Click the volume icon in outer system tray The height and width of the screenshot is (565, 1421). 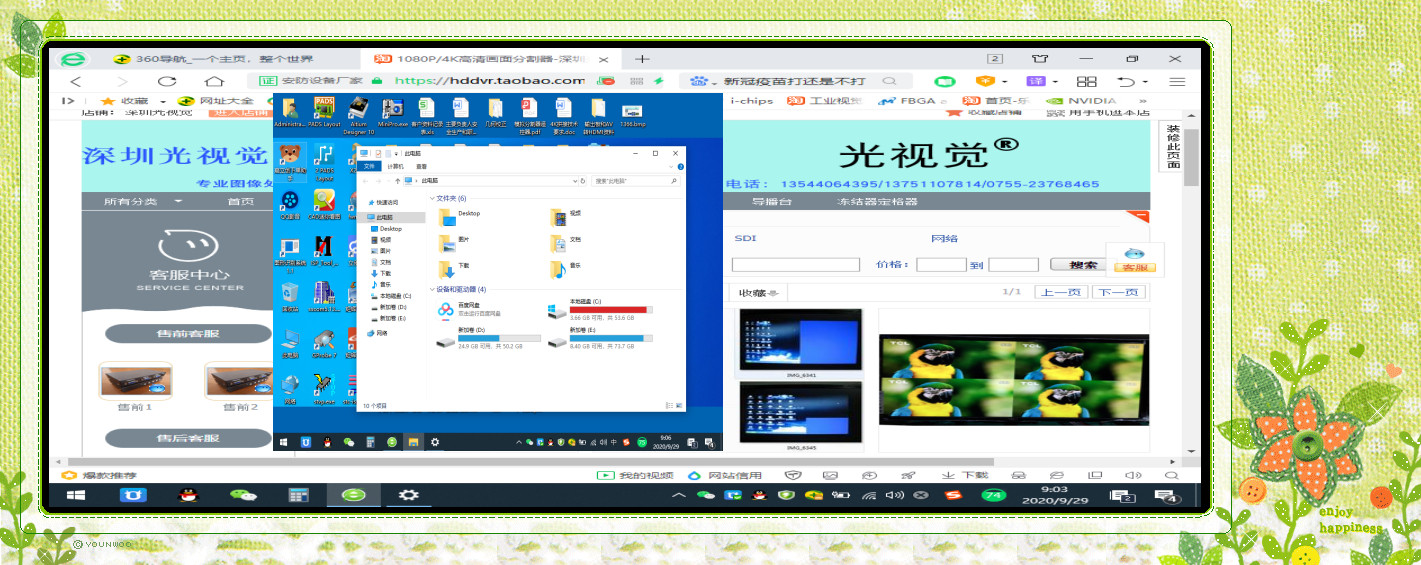pyautogui.click(x=894, y=495)
